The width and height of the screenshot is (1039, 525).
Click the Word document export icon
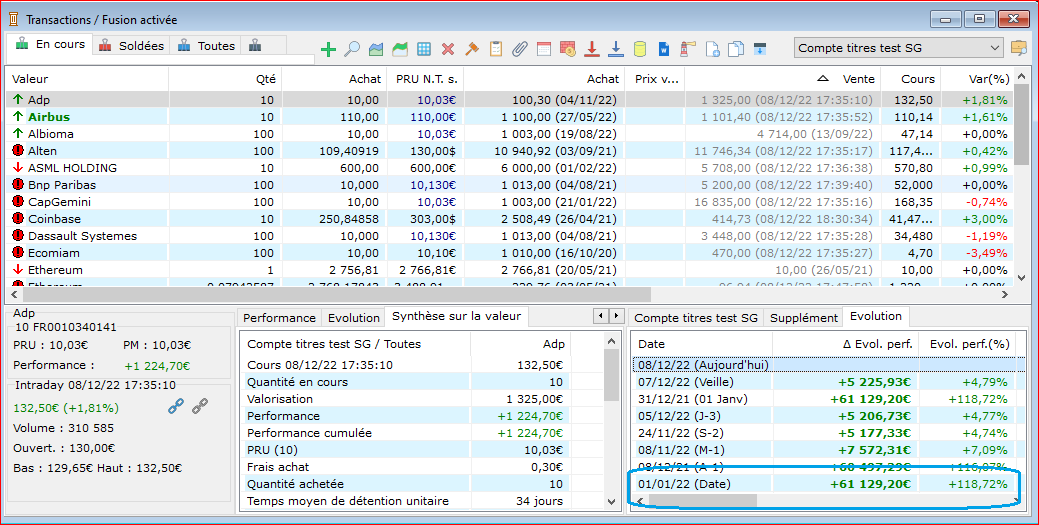[x=664, y=48]
